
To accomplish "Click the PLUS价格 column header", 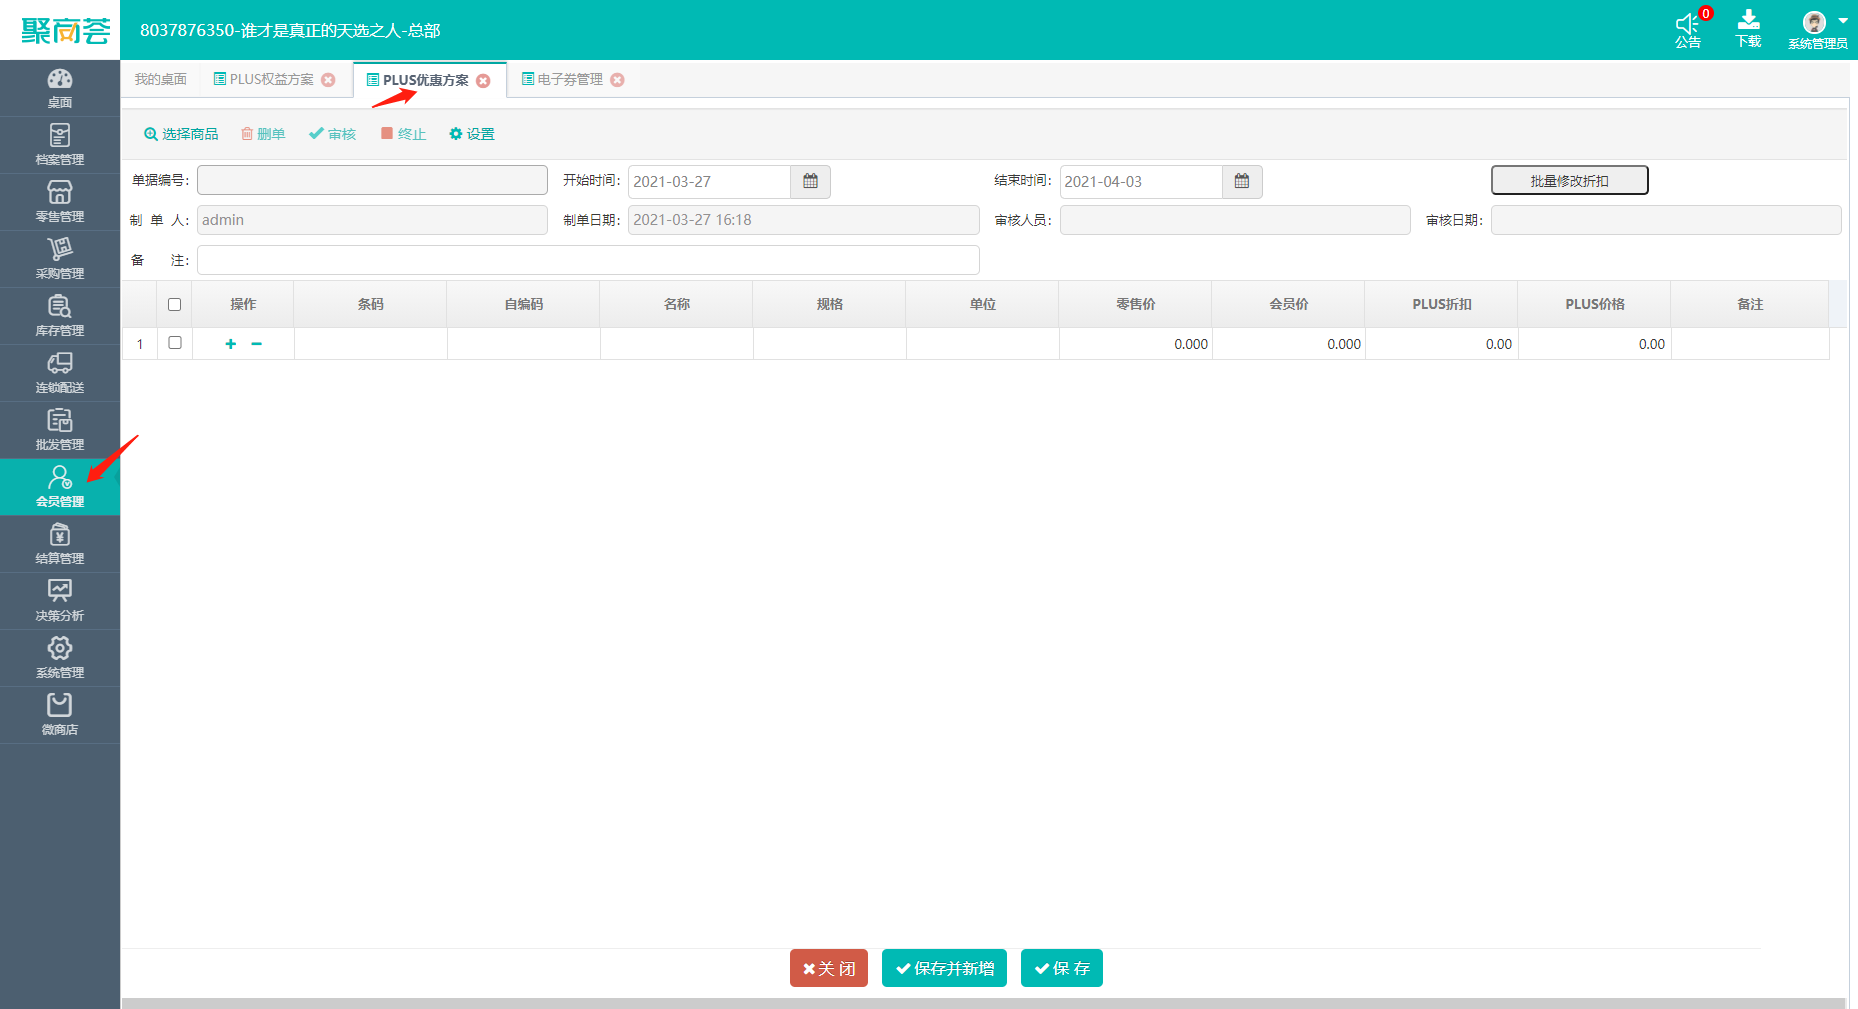I will 1594,304.
